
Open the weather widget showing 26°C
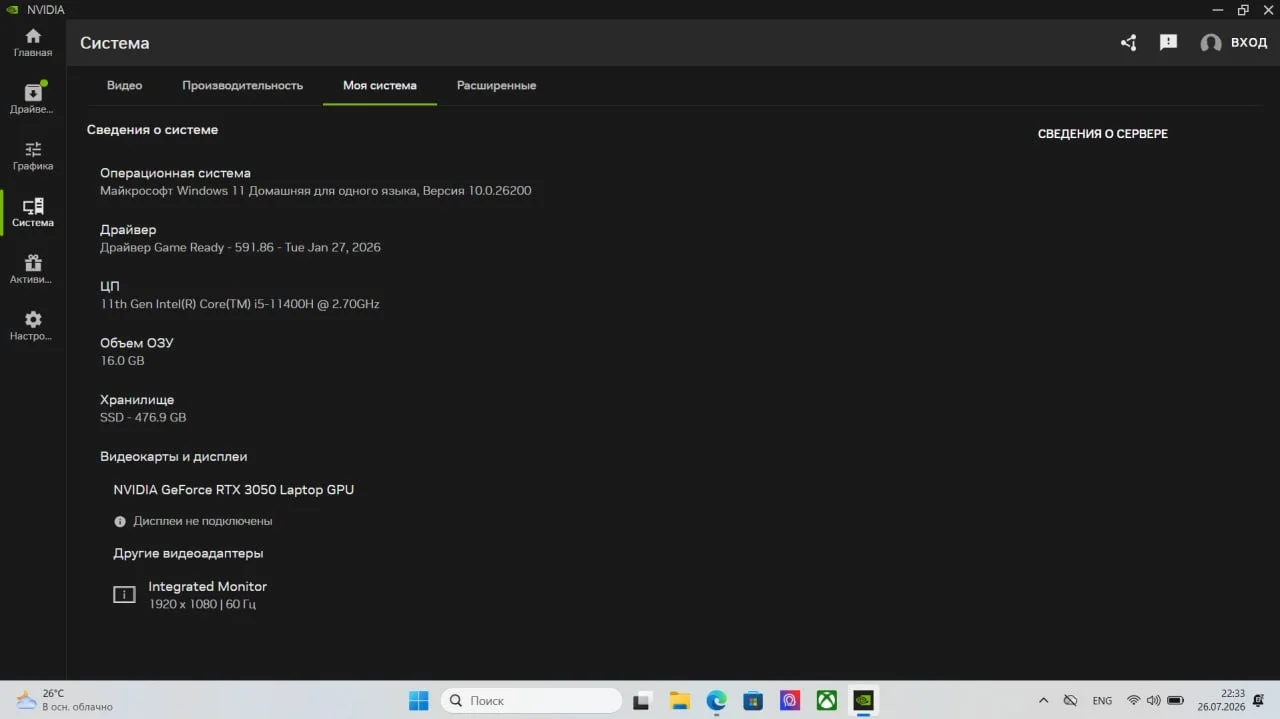click(65, 700)
